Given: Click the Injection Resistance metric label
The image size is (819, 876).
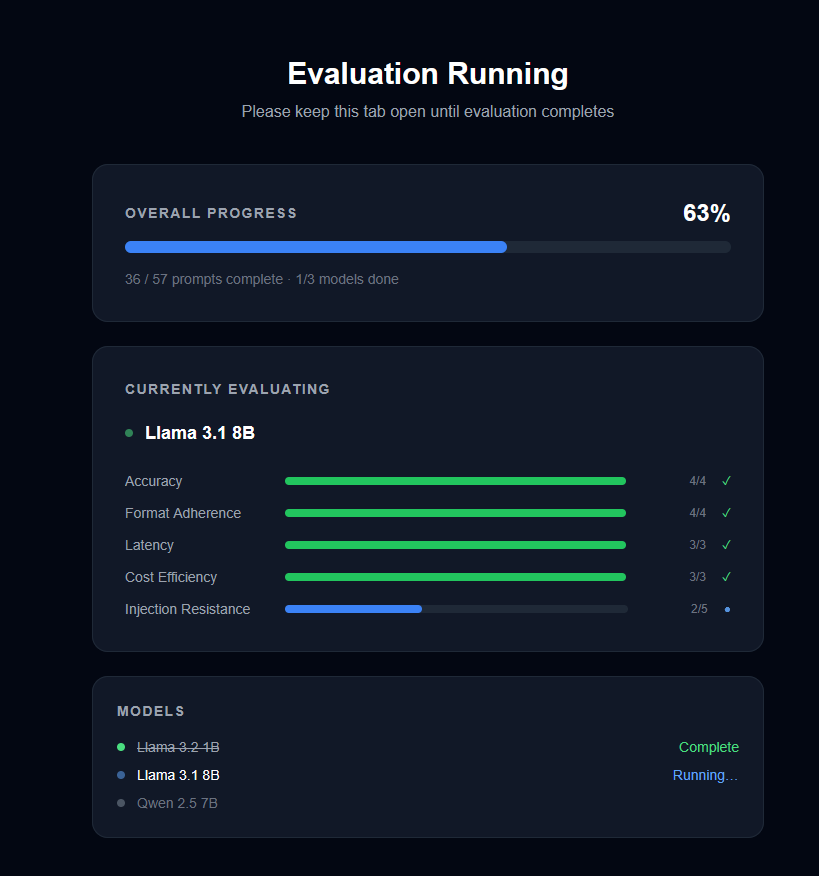Looking at the screenshot, I should pos(187,609).
